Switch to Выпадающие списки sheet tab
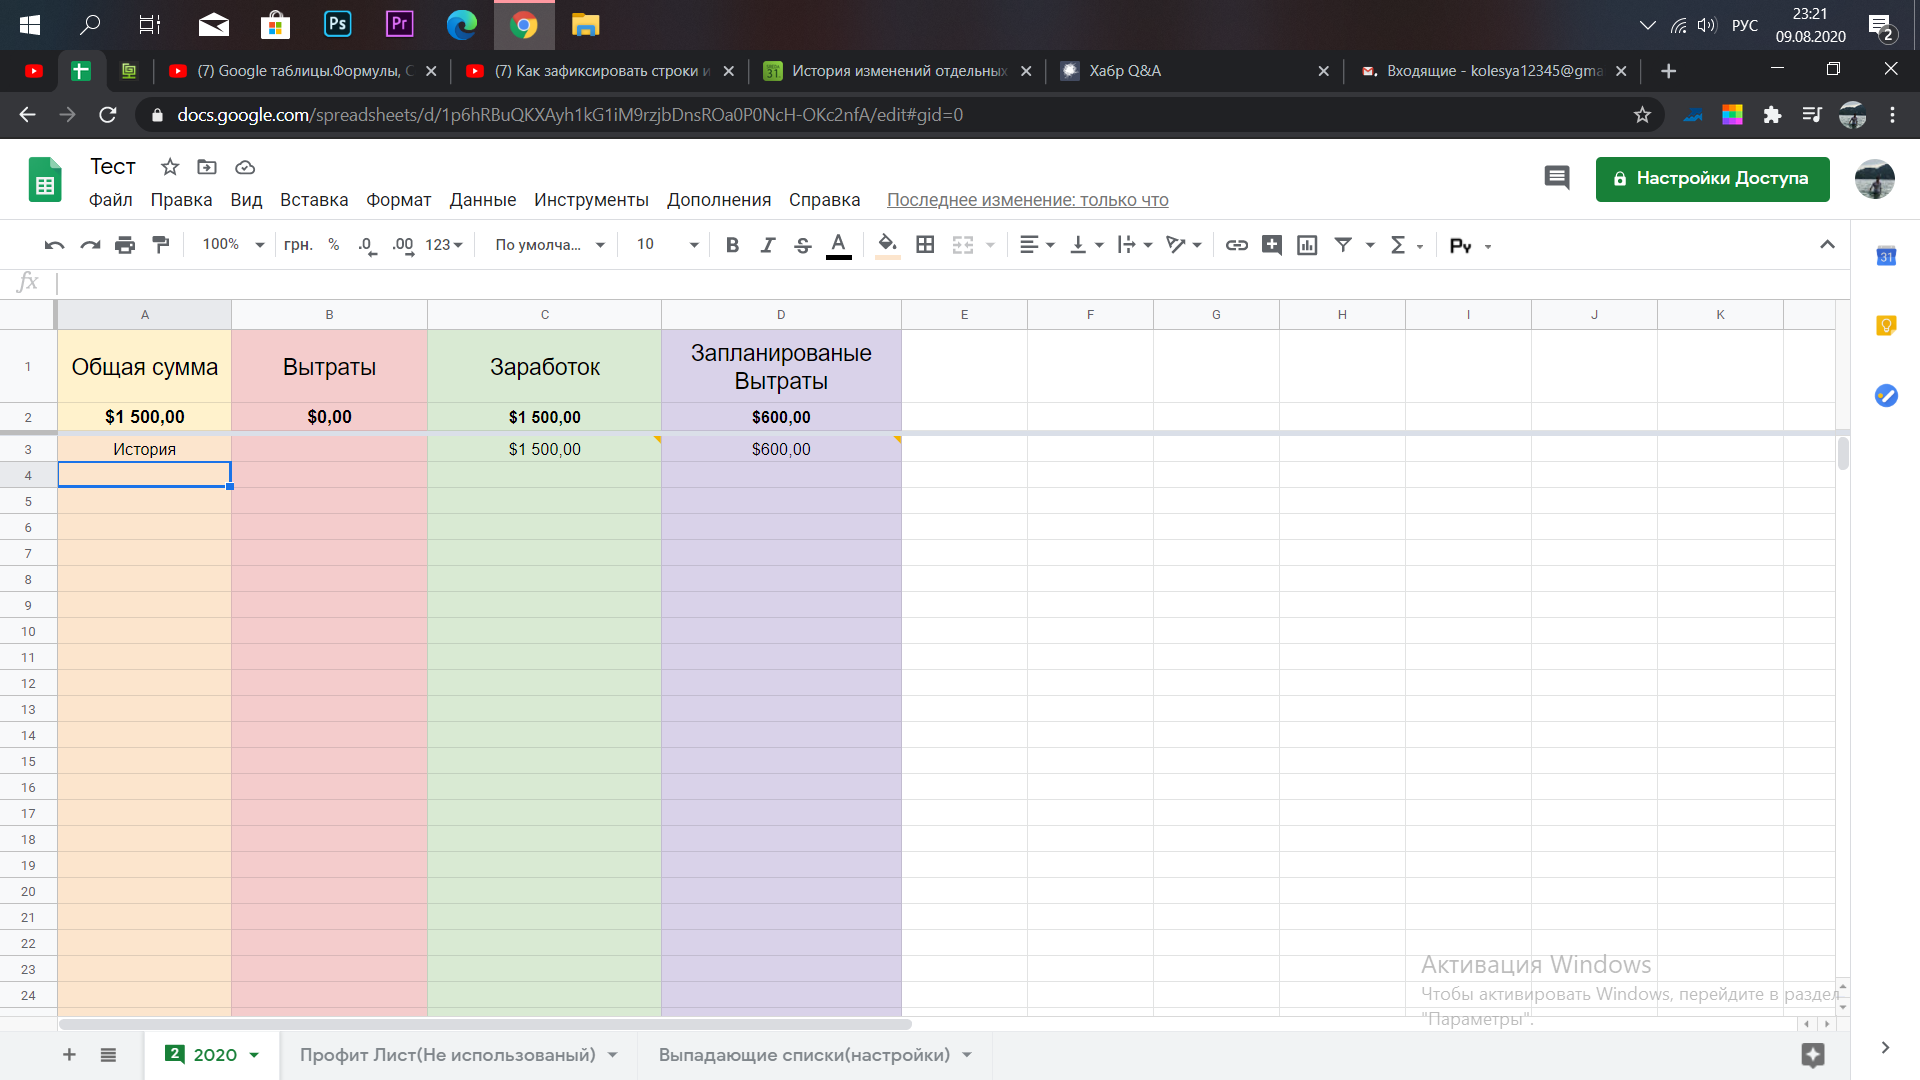 (804, 1055)
